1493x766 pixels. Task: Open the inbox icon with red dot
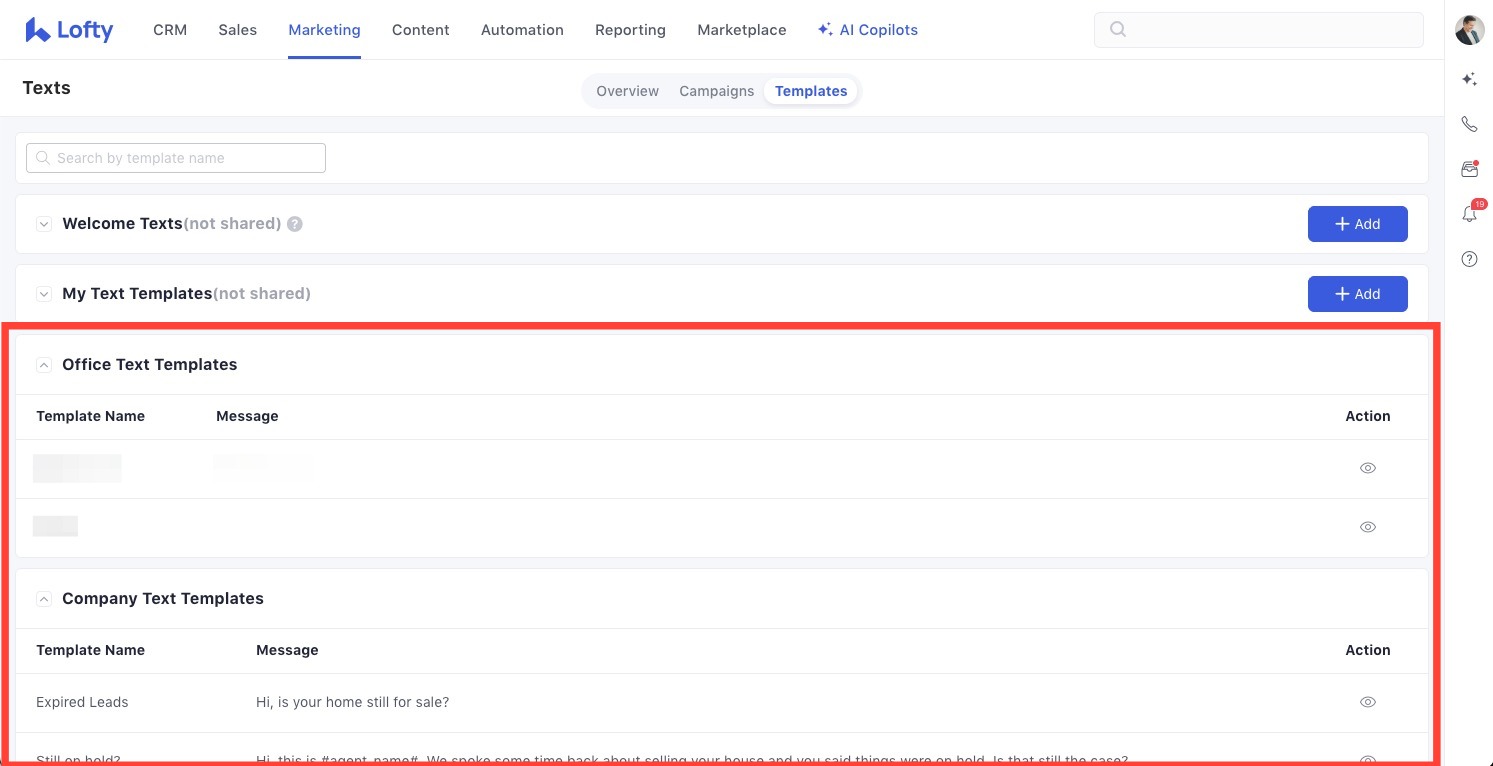click(x=1469, y=169)
